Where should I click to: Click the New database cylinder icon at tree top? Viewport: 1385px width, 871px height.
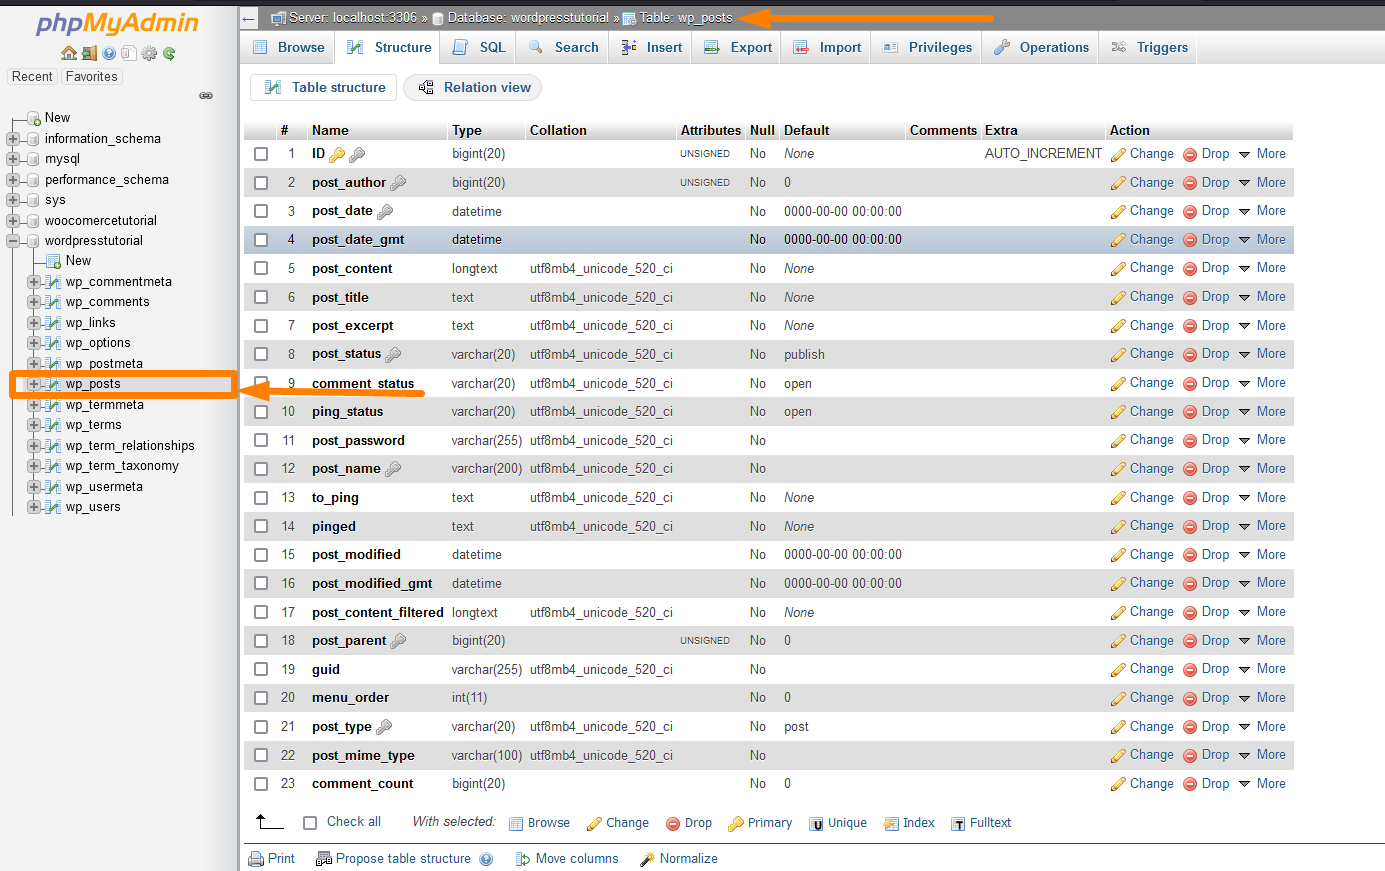[33, 118]
